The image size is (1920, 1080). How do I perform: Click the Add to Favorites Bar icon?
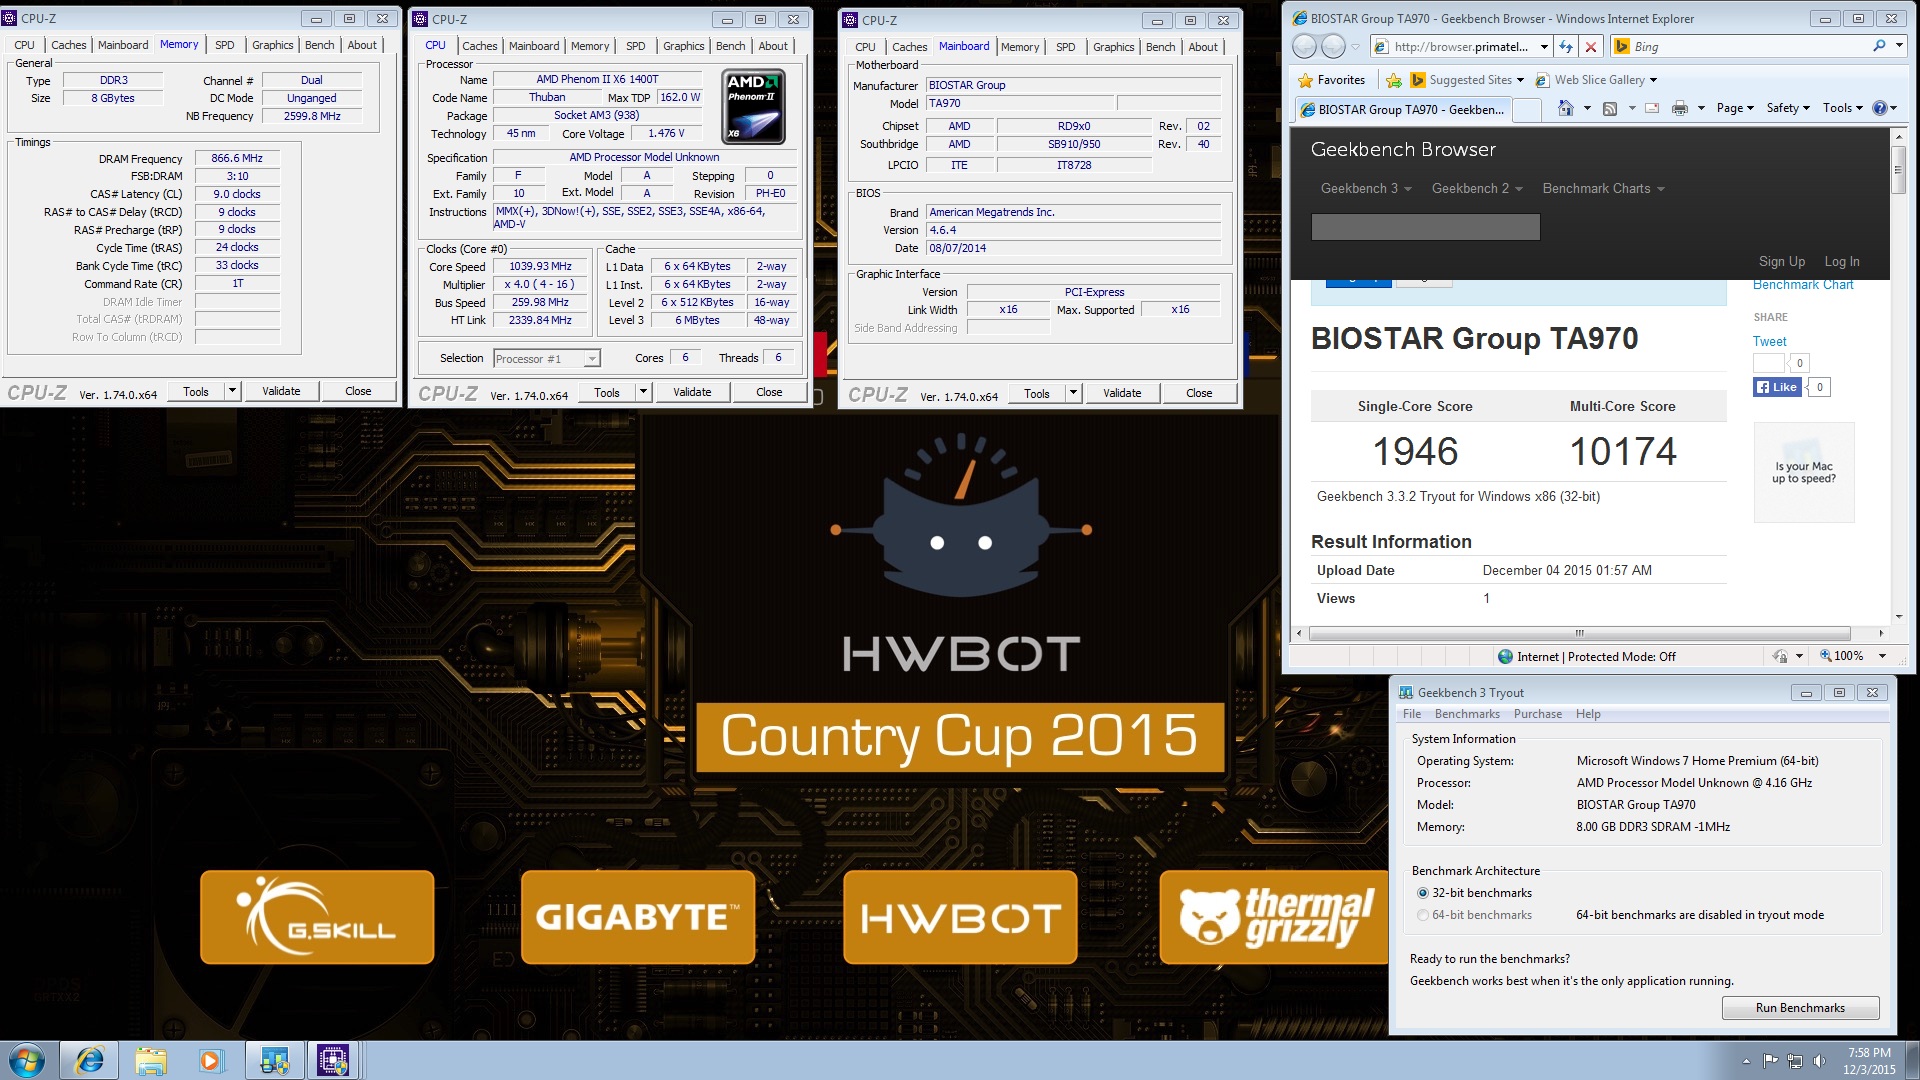coord(1393,80)
